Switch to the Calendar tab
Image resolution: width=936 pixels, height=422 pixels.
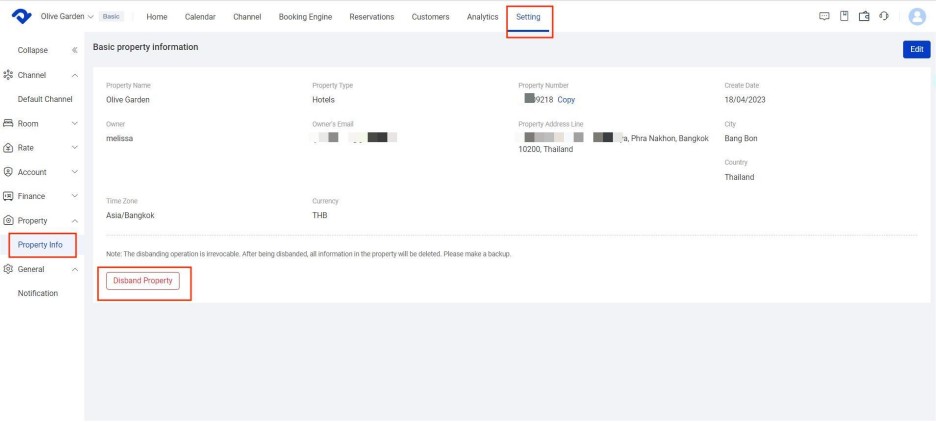point(200,17)
